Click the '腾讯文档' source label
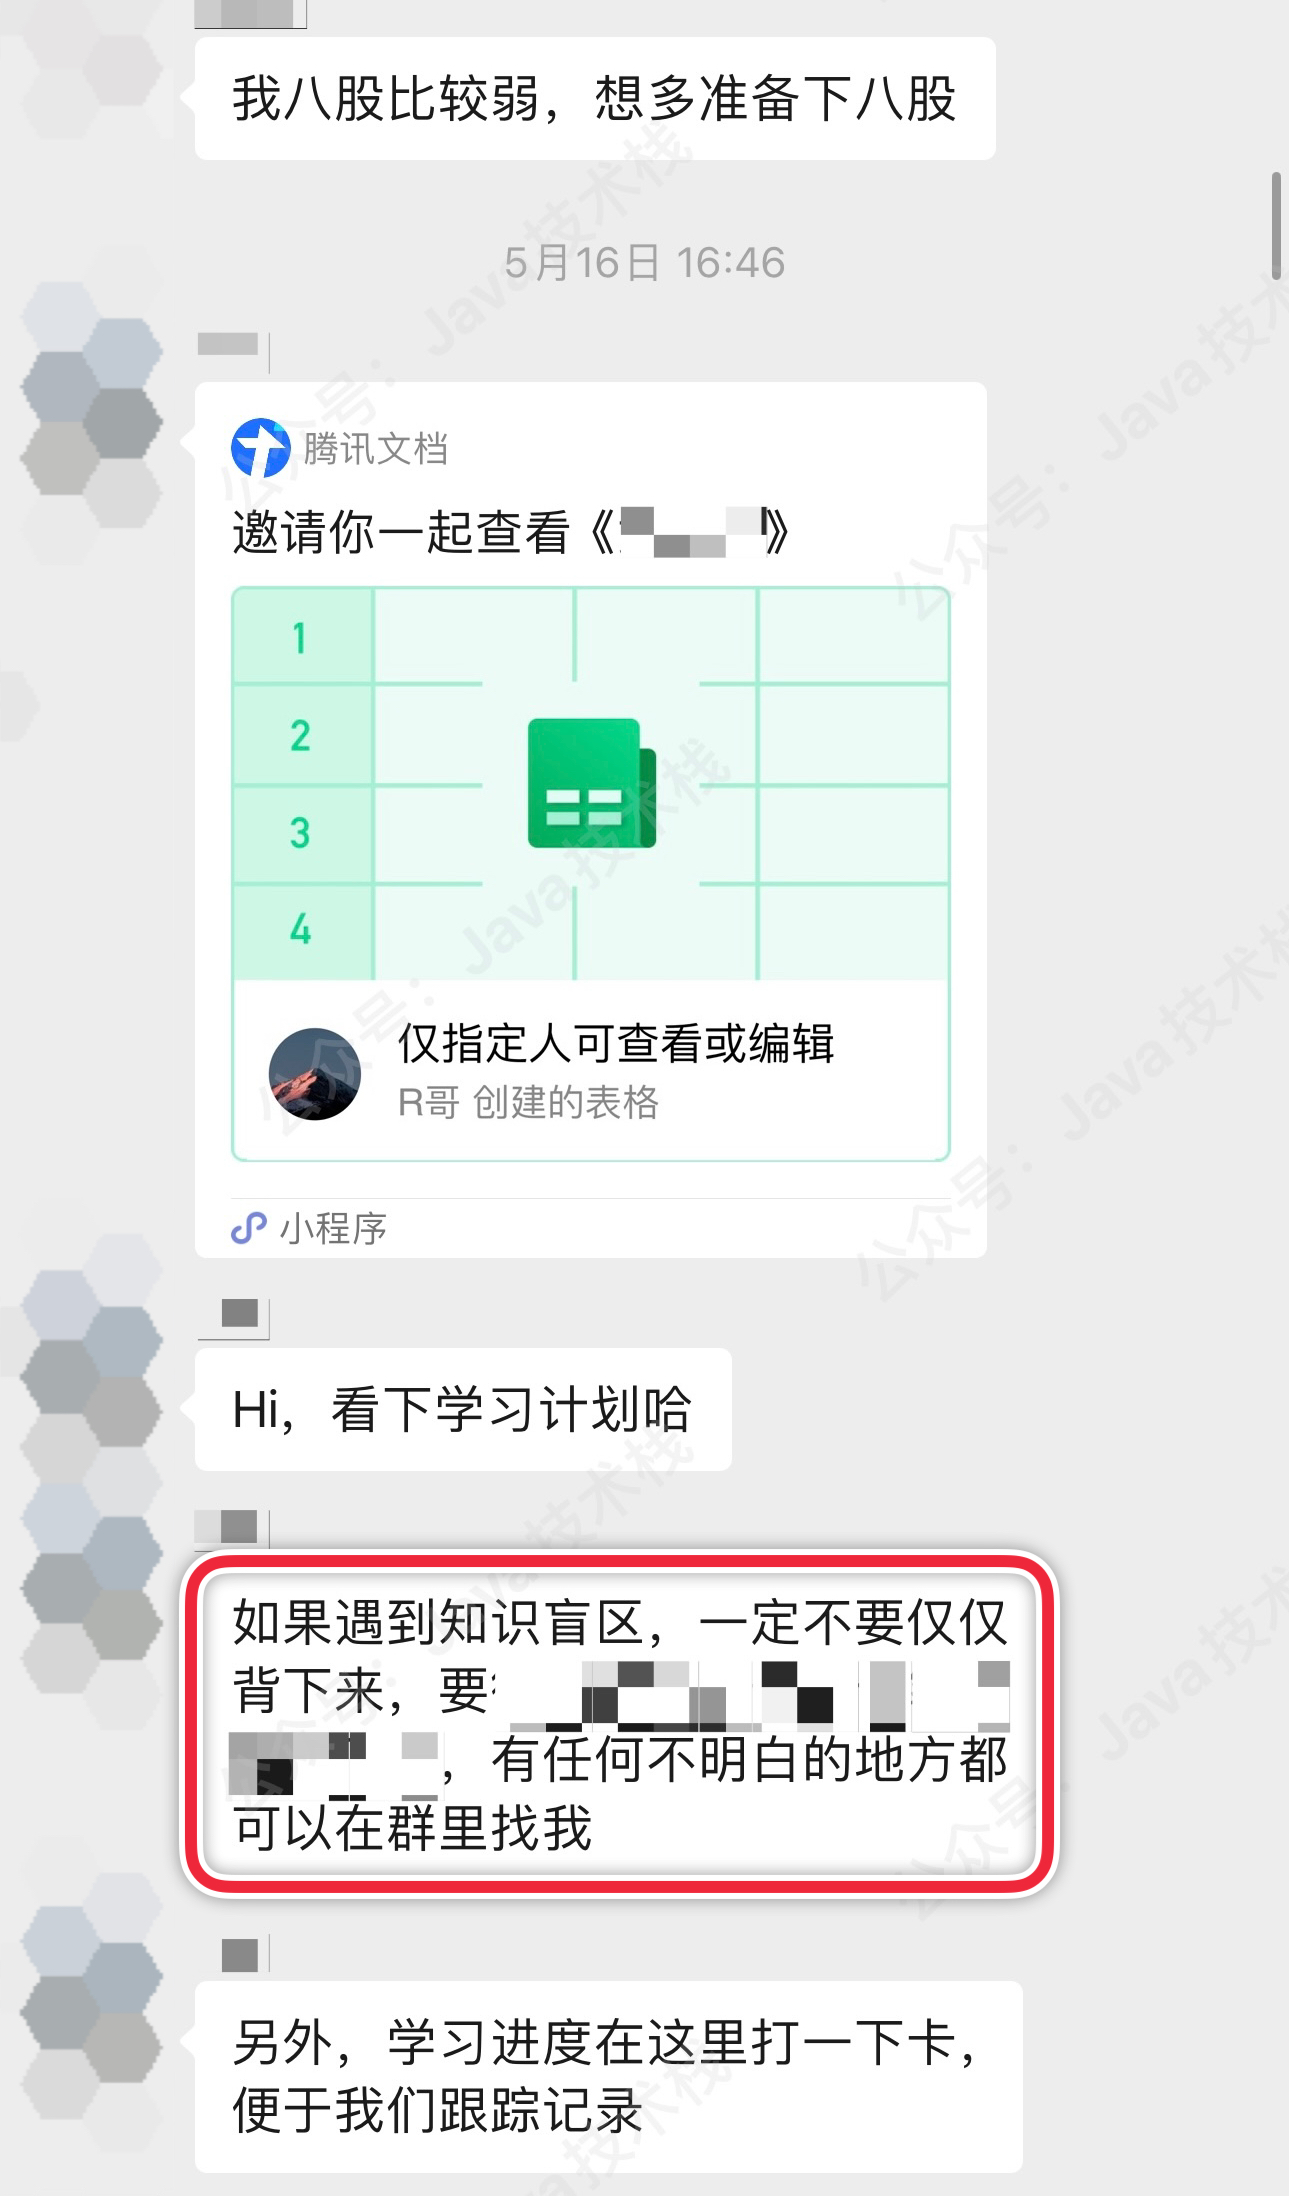The width and height of the screenshot is (1289, 2196). pos(375,448)
